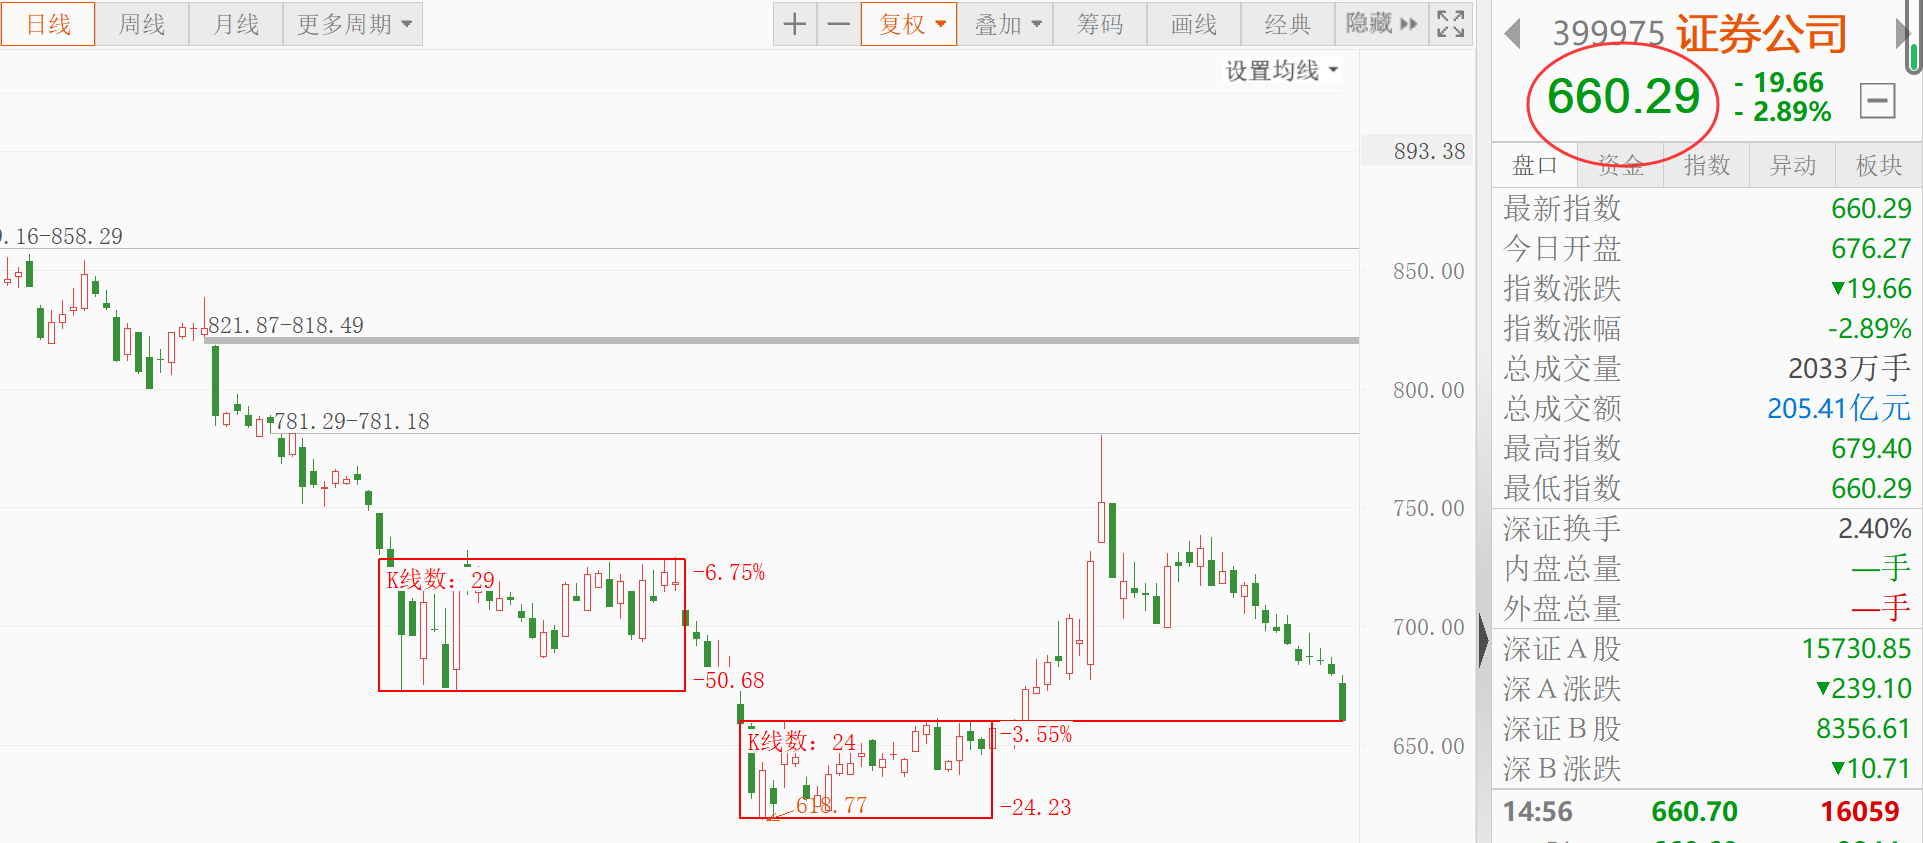Click the 893.38 price axis label
1923x843 pixels.
pos(1429,151)
